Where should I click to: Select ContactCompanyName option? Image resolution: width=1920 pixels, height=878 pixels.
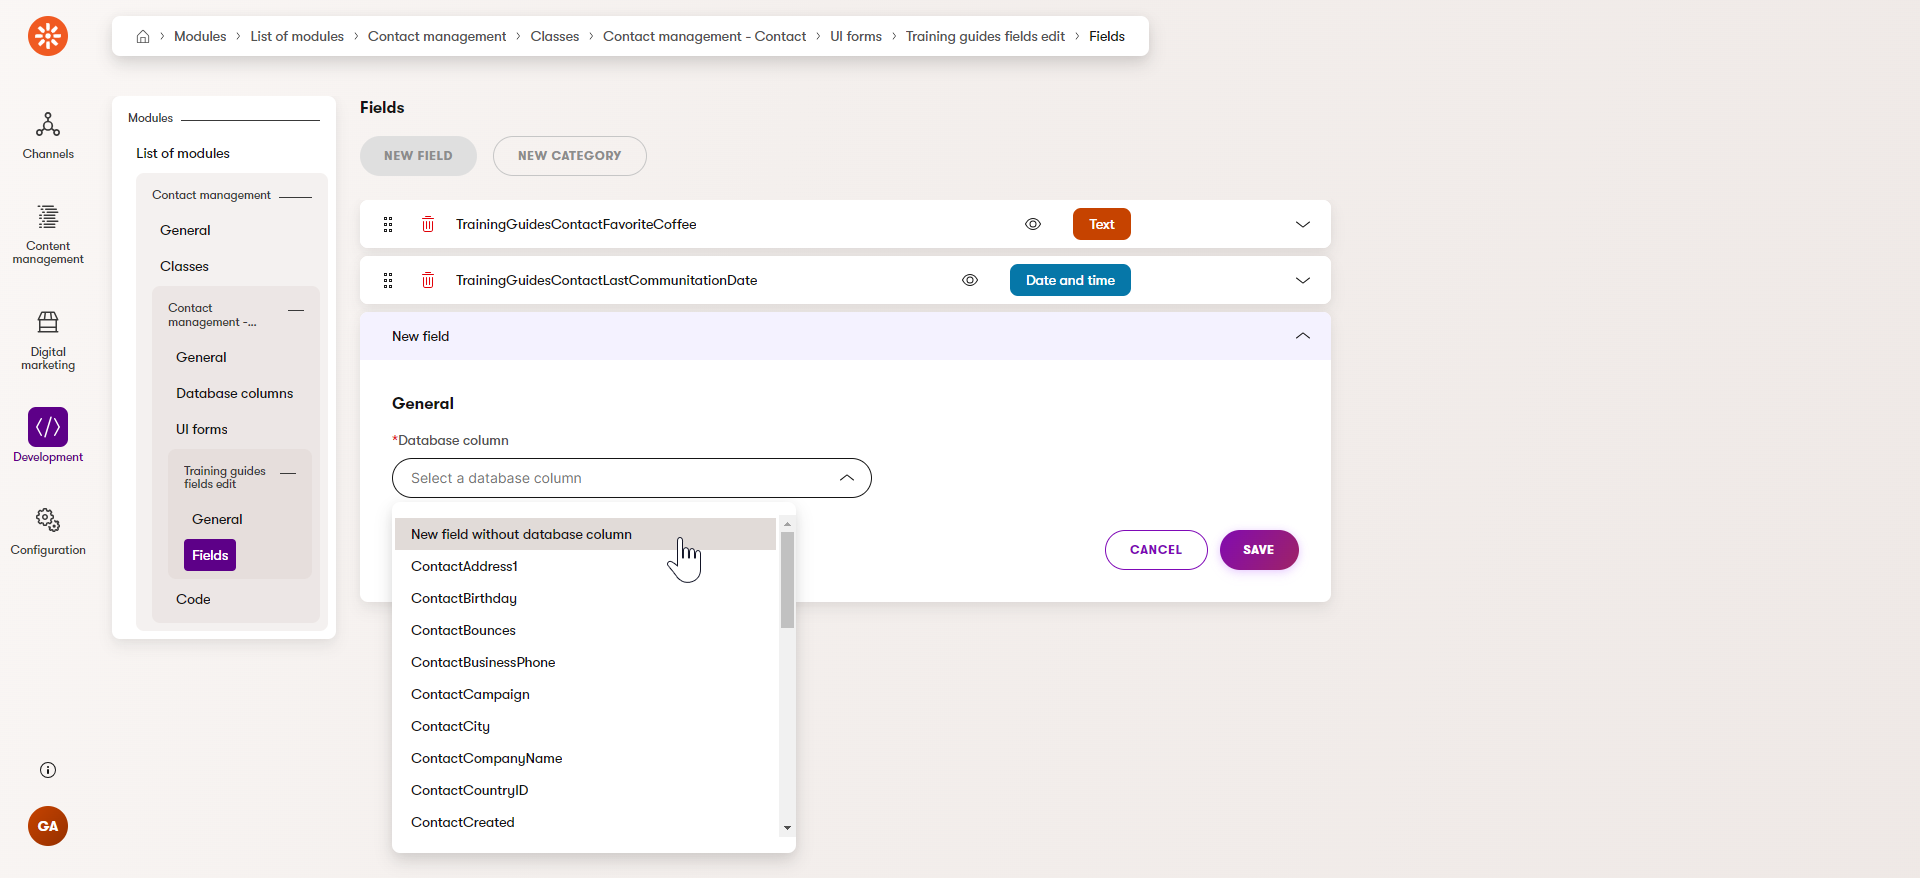point(585,758)
